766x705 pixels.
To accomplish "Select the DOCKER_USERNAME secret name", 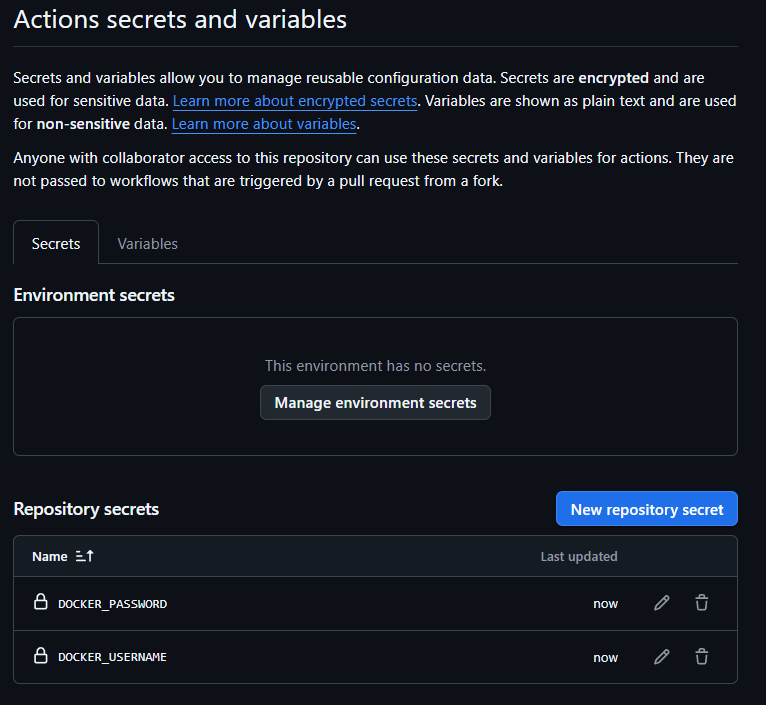I will 112,657.
